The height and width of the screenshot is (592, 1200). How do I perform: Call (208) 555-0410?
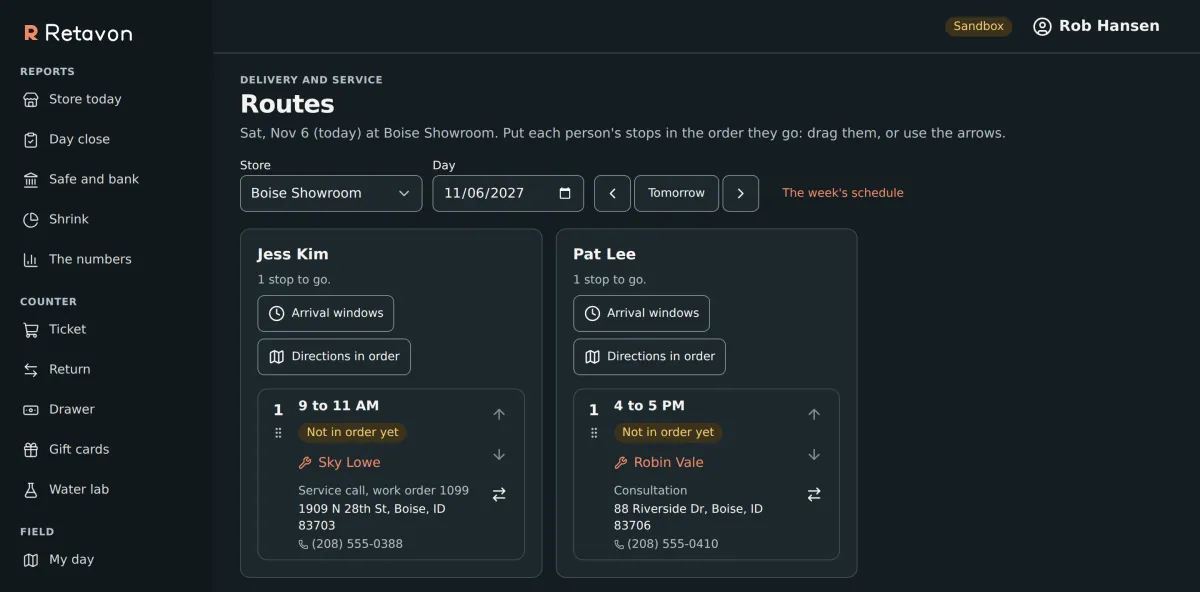pyautogui.click(x=666, y=544)
